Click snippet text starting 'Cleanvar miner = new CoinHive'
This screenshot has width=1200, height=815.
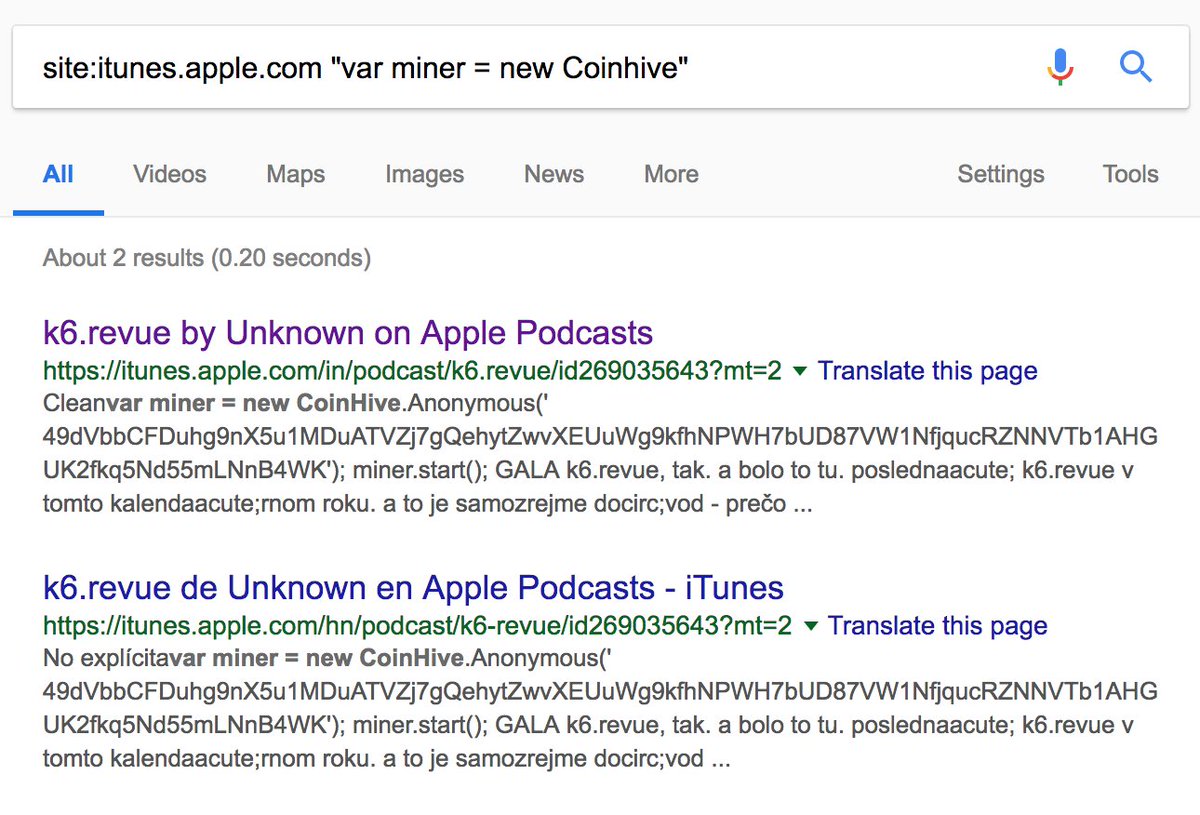click(x=600, y=454)
